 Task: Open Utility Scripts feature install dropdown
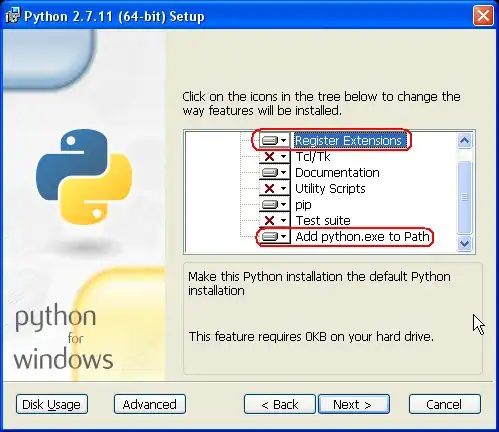coord(274,188)
